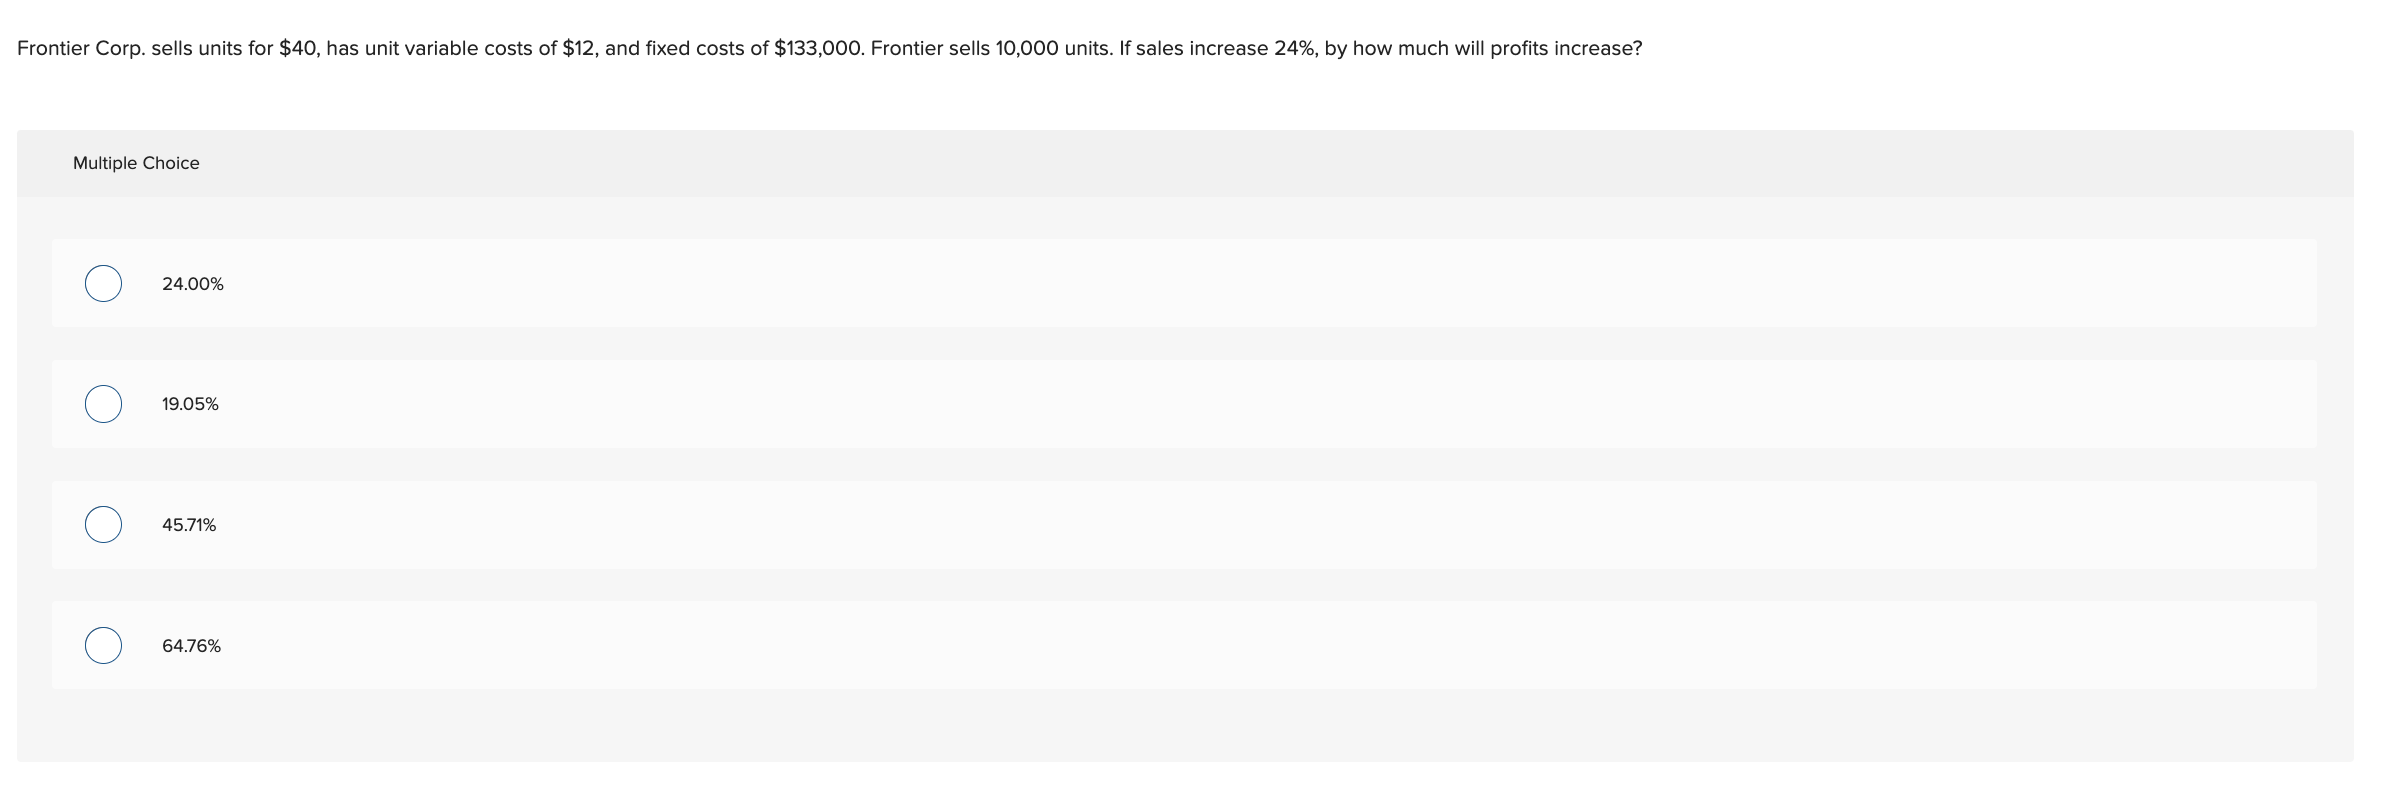Viewport: 2383px width, 792px height.
Task: Click the 45.71% answer label
Action: [188, 524]
